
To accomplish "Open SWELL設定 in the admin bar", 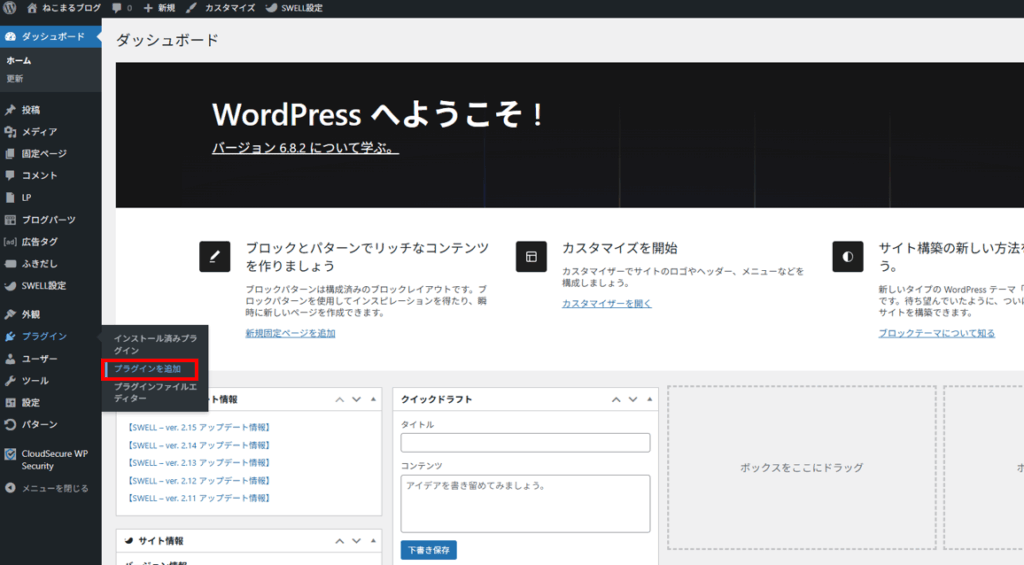I will 294,8.
